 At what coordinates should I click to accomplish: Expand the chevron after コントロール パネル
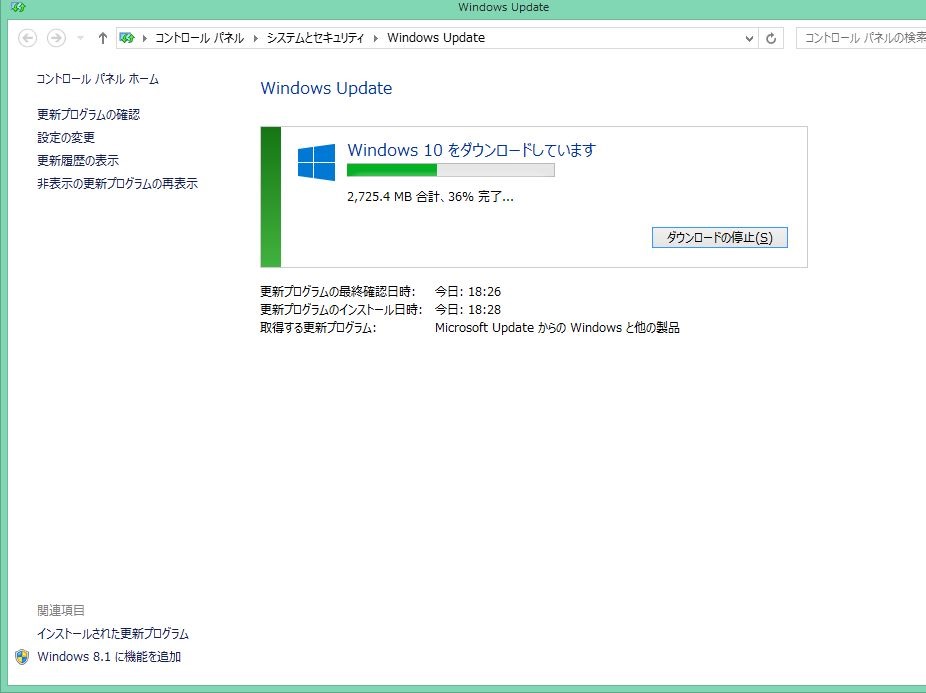(x=256, y=38)
